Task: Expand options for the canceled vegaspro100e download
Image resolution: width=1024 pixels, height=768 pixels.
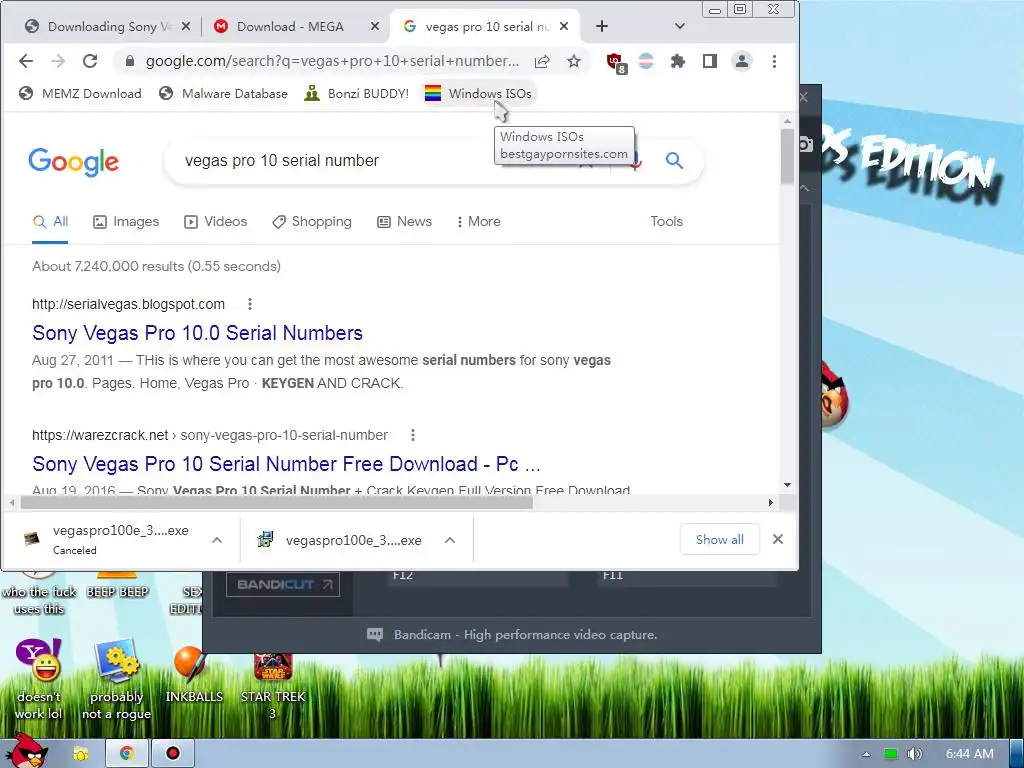Action: [x=217, y=540]
